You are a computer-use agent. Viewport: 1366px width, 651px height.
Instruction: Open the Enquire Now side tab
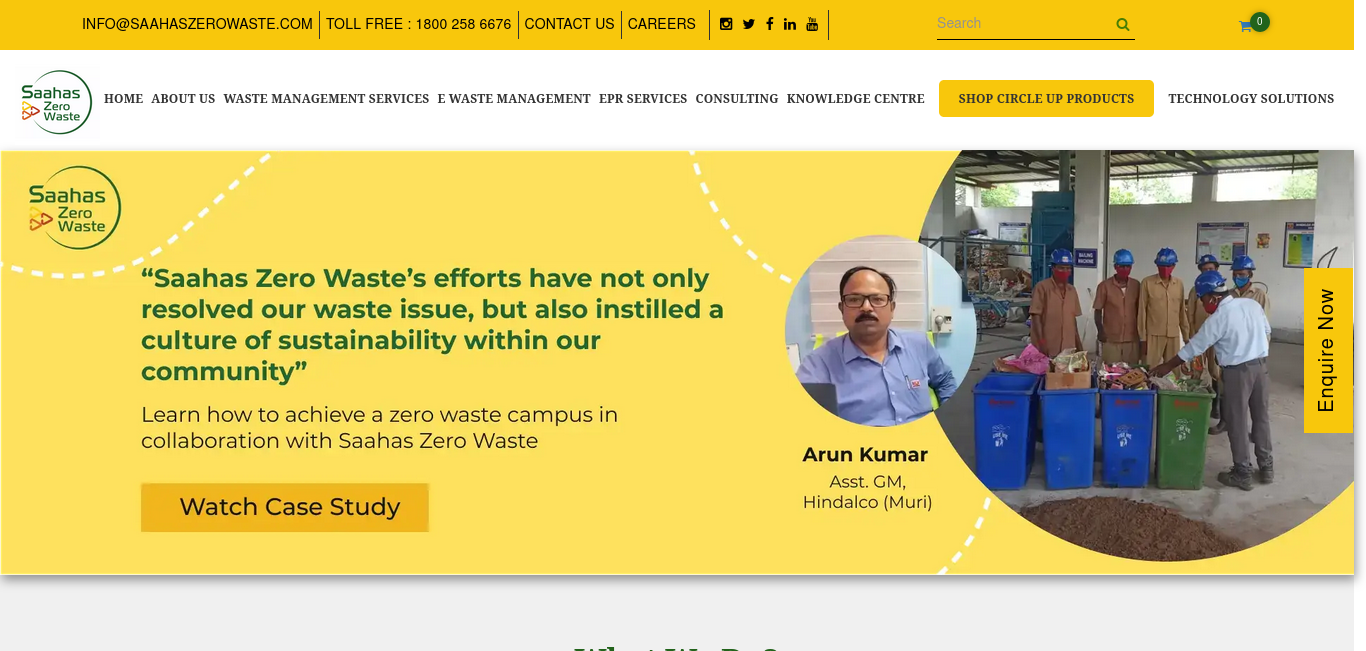pyautogui.click(x=1328, y=350)
